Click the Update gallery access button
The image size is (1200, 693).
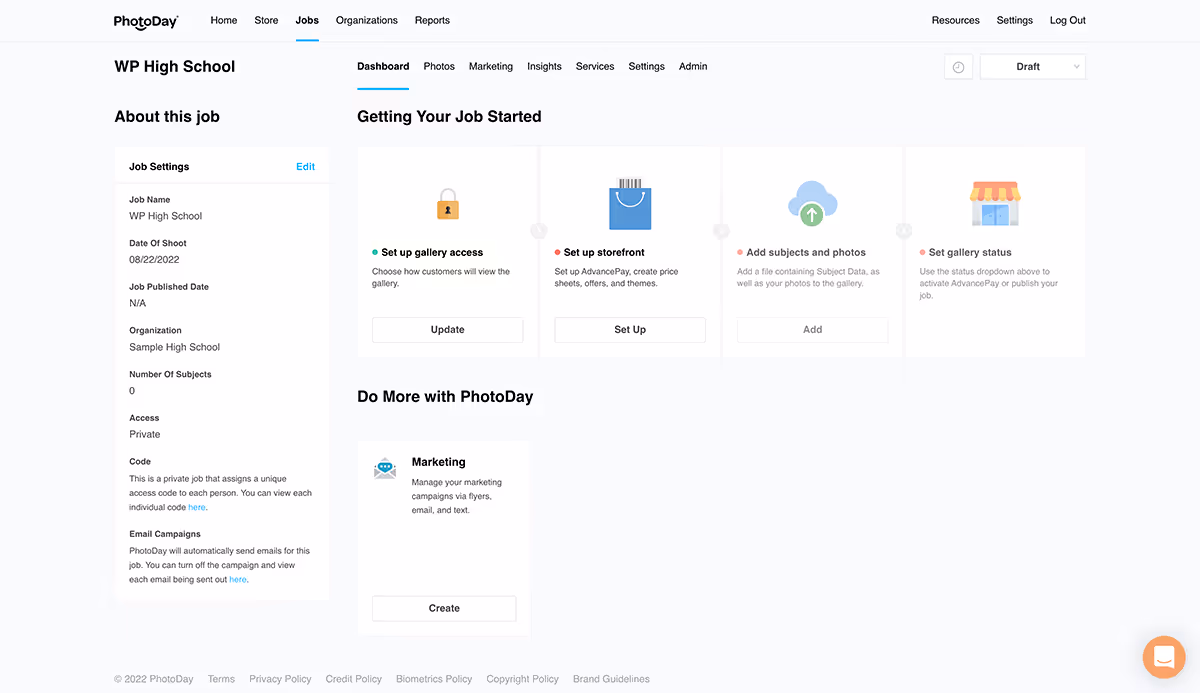tap(448, 330)
